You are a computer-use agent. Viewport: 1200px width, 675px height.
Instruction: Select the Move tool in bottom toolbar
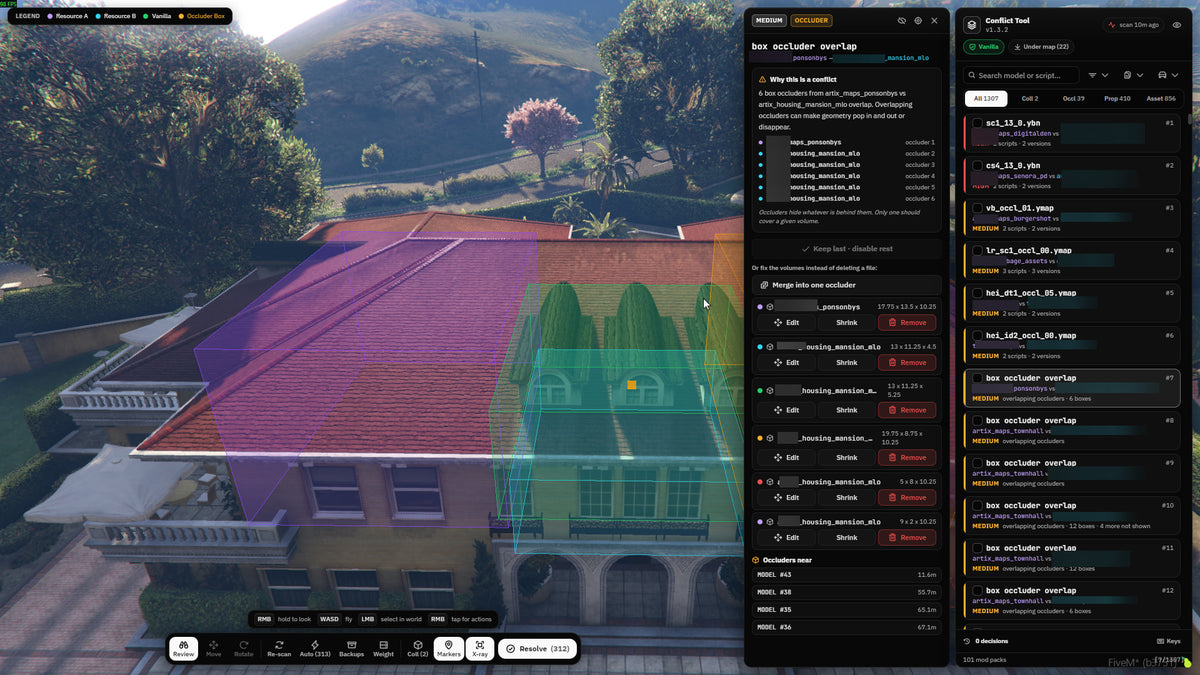(214, 649)
